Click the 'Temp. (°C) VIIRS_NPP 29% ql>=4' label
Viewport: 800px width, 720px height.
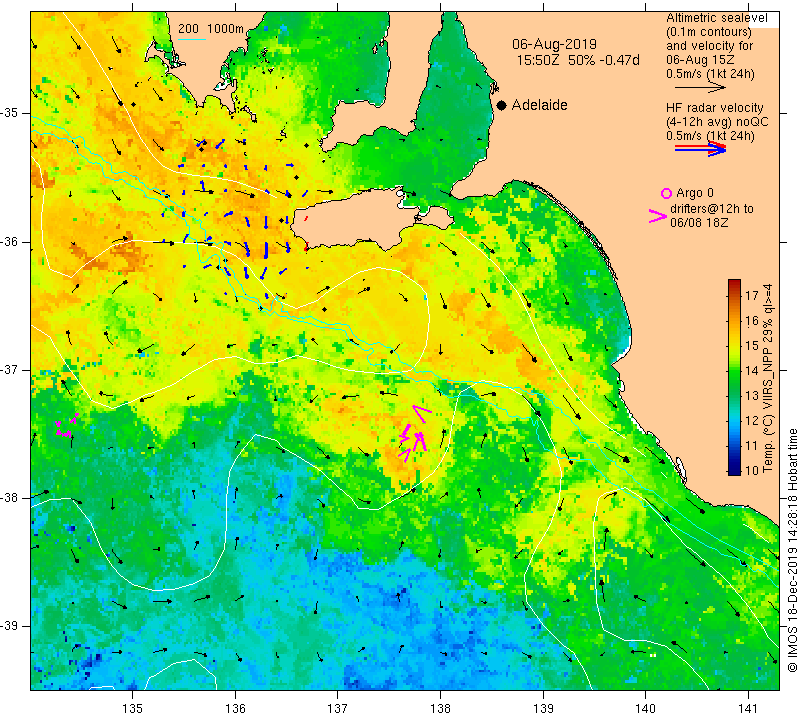click(x=768, y=378)
